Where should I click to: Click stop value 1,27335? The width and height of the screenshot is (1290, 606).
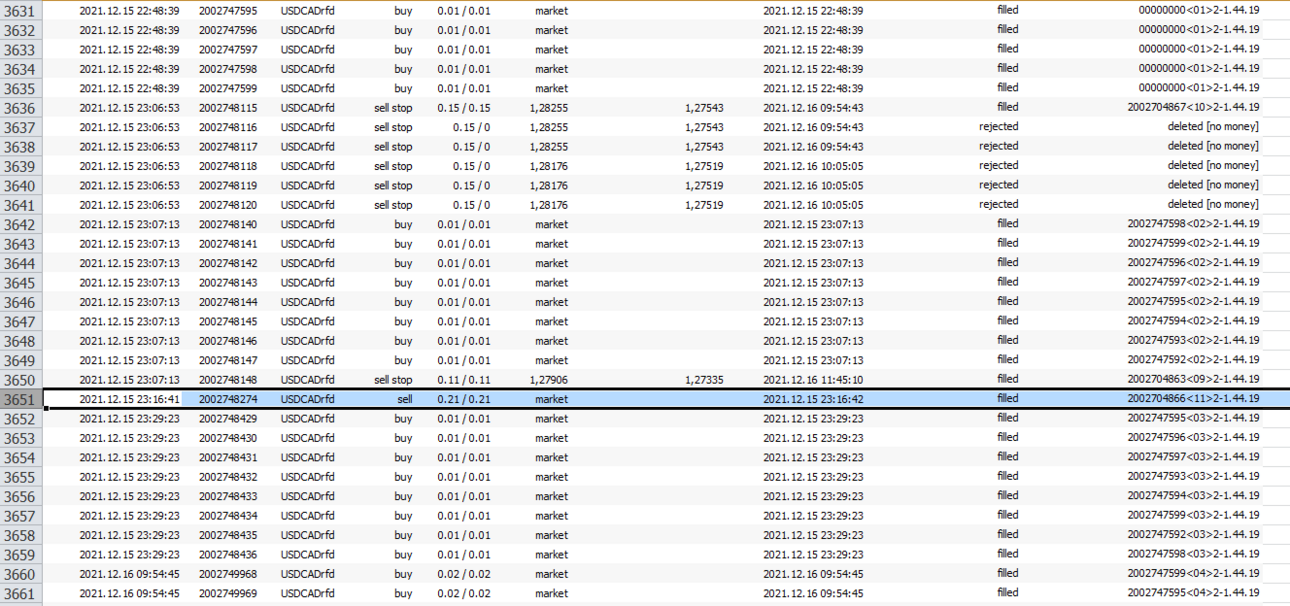(x=704, y=380)
